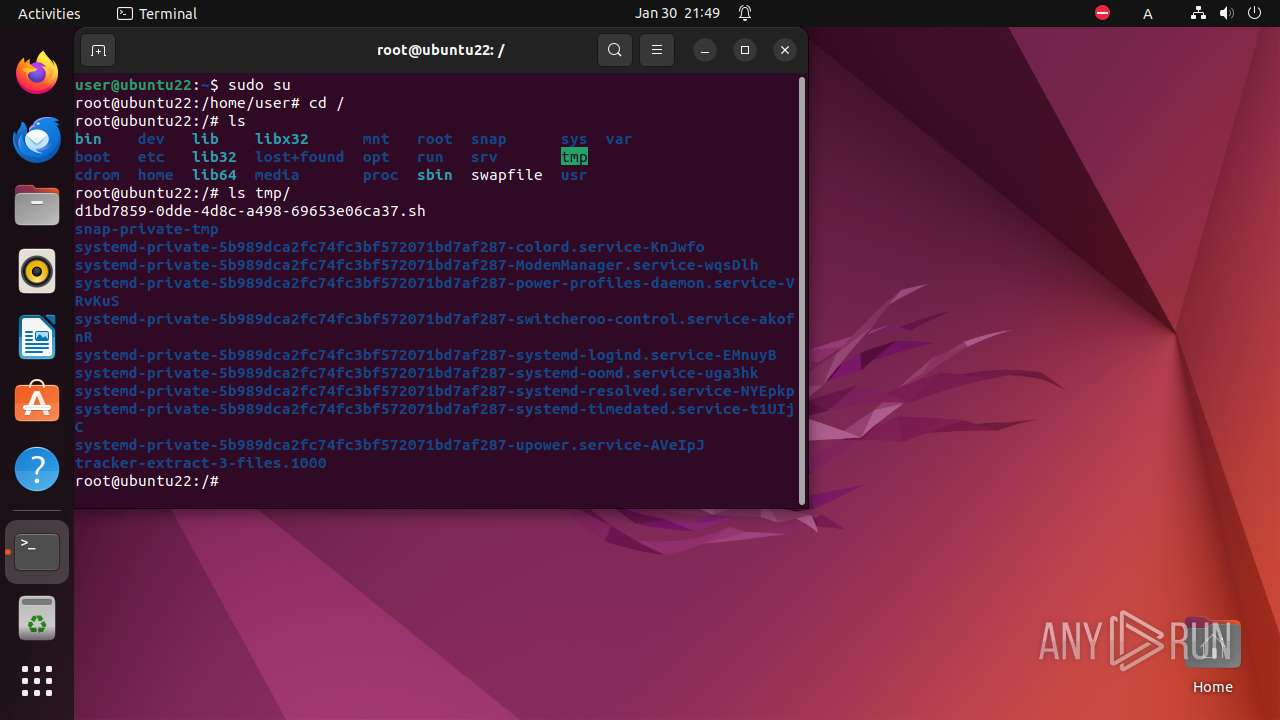1280x720 pixels.
Task: Click the snap-private-tmp entry
Action: [147, 229]
